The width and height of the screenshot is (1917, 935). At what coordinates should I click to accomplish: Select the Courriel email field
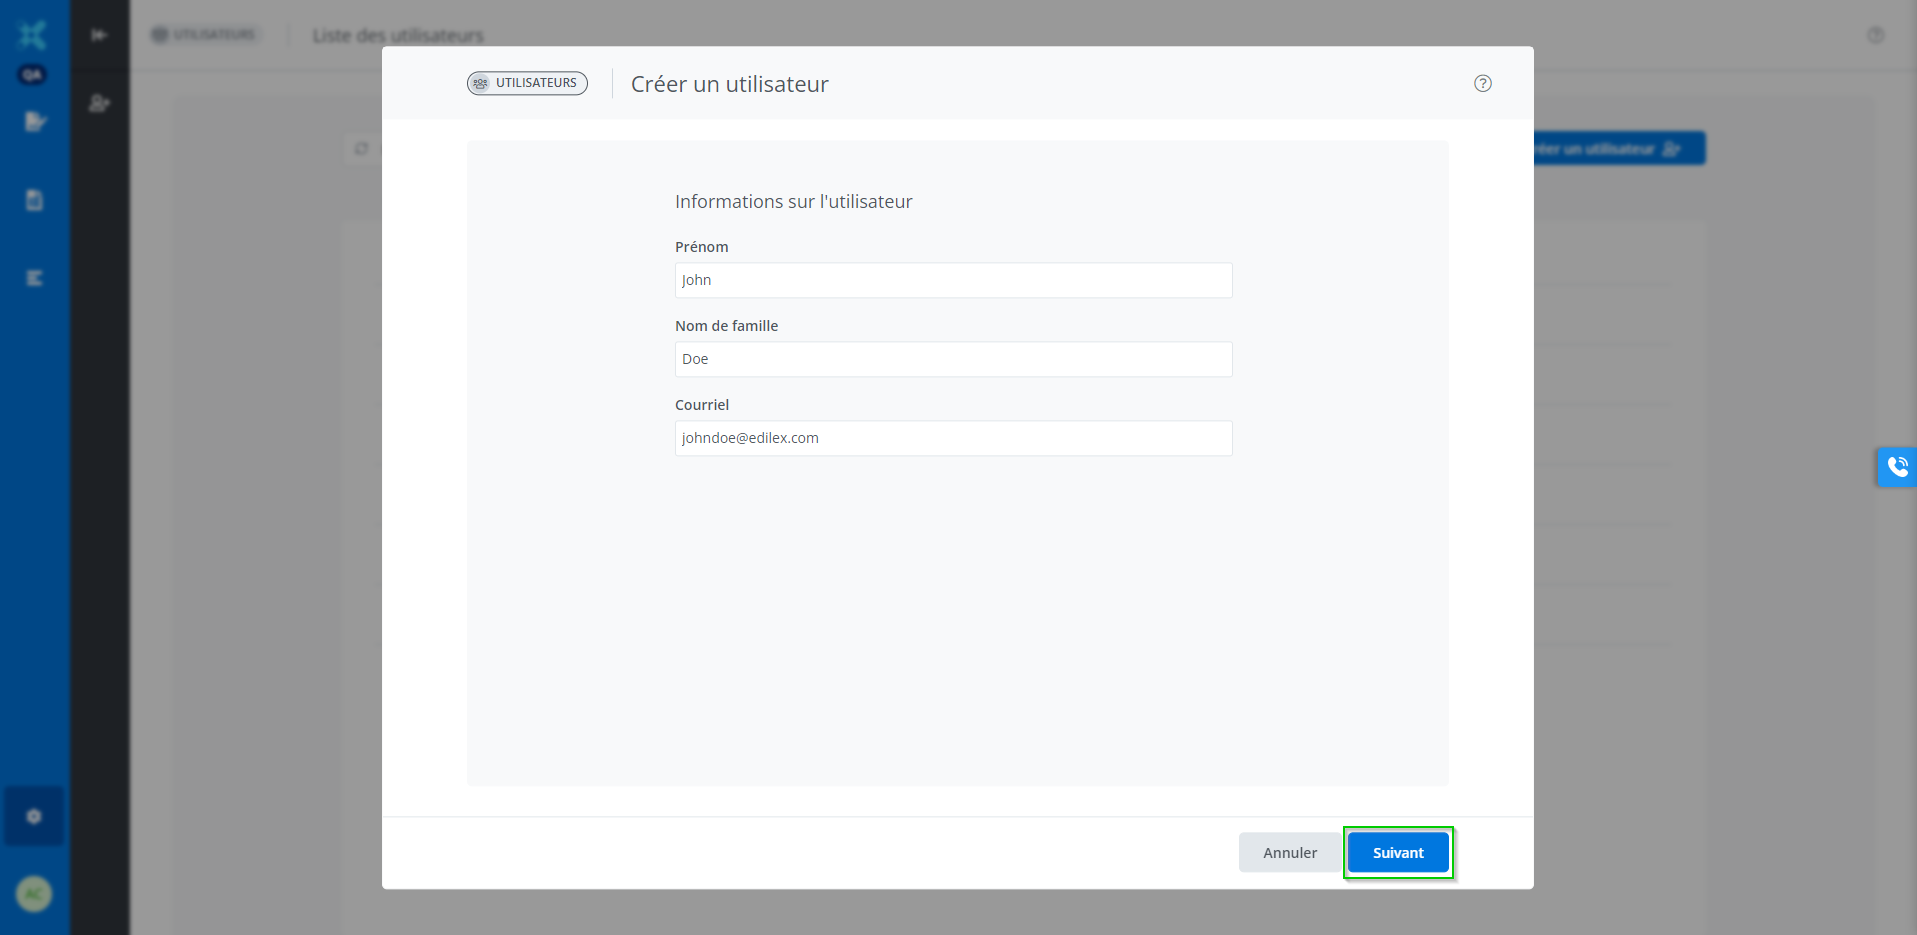point(952,438)
